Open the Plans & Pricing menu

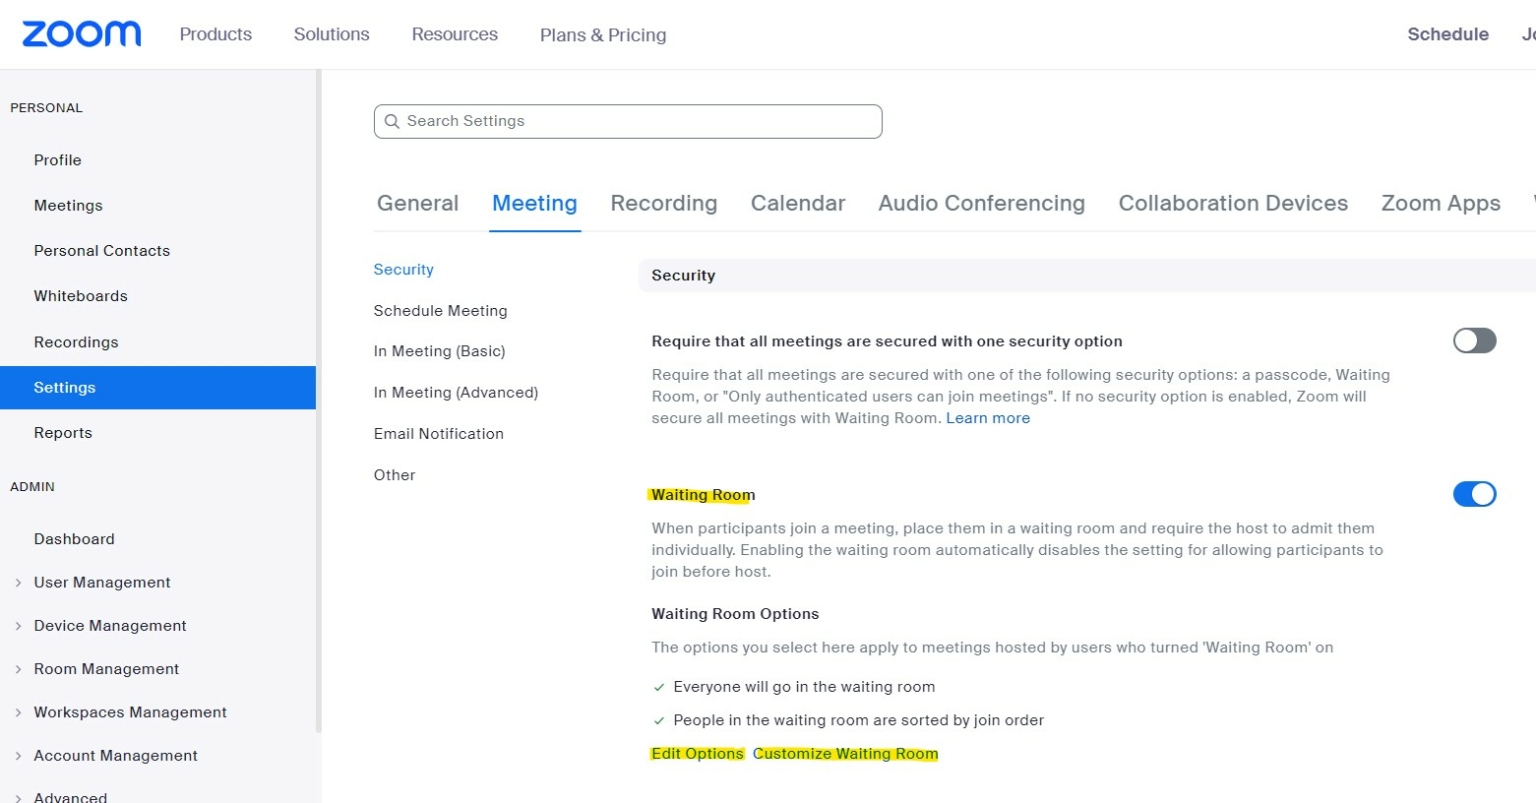coord(602,34)
